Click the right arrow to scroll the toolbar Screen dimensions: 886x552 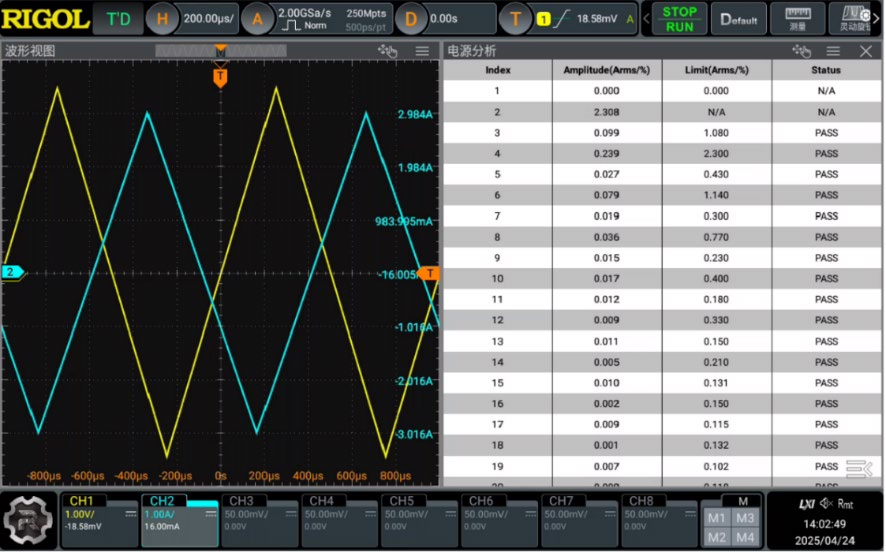[x=876, y=19]
